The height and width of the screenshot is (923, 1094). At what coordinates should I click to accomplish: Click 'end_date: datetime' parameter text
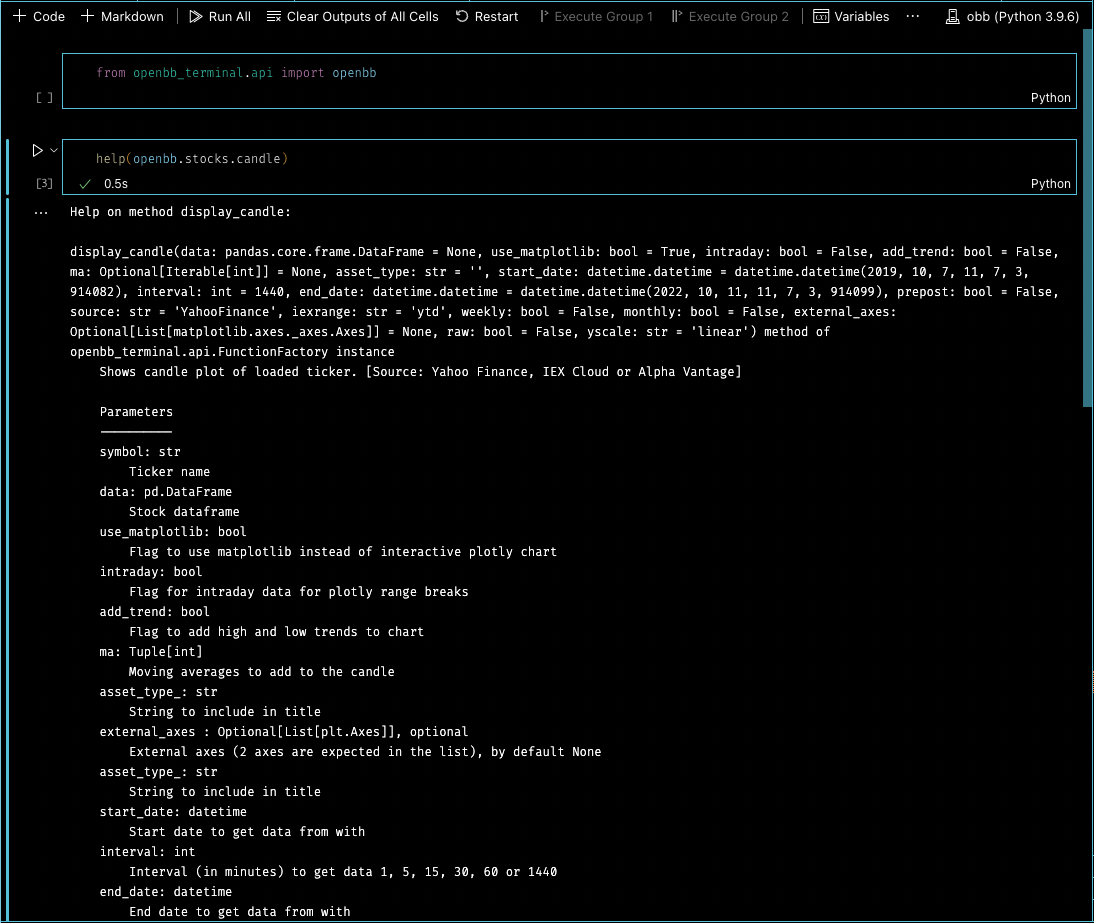165,892
